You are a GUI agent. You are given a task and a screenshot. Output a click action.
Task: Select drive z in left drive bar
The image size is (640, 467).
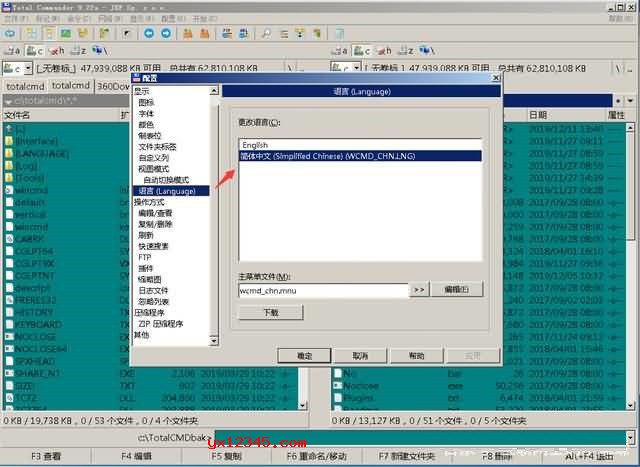click(x=78, y=51)
